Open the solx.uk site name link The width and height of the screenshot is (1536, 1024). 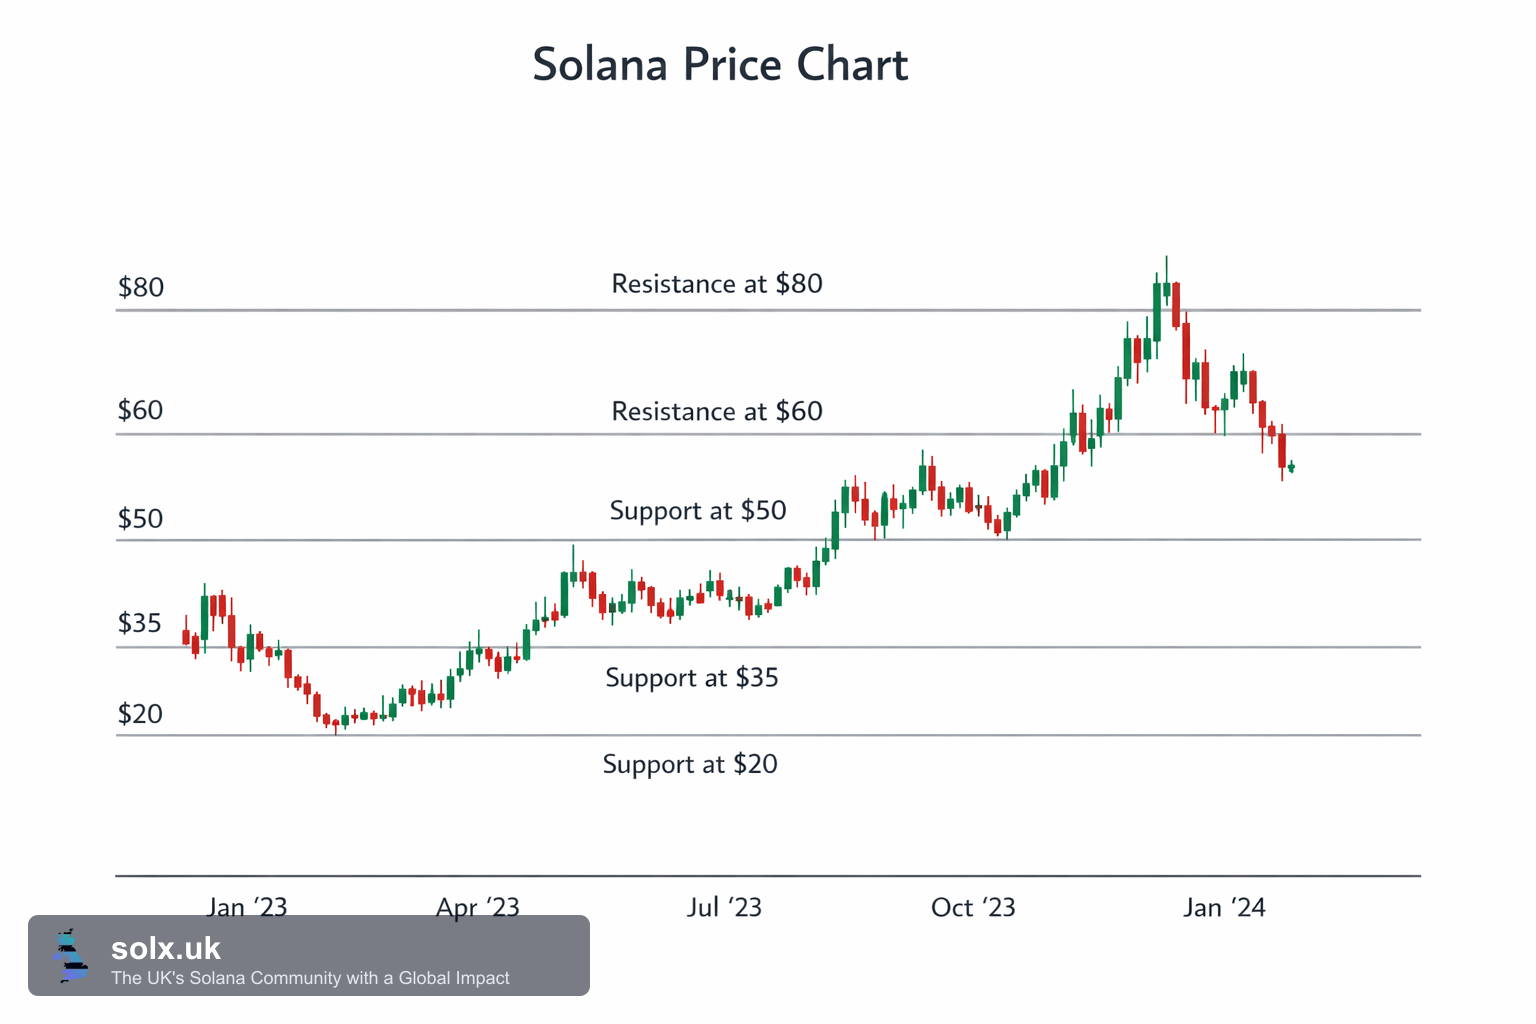(x=165, y=948)
